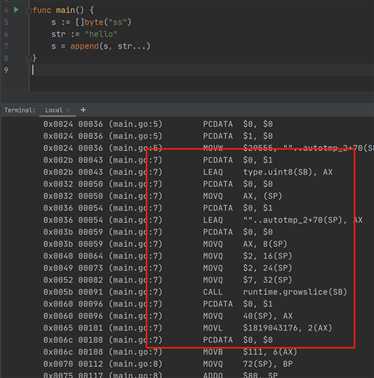Click the LEAQ type.uint8(SB), AX line
This screenshot has height=378, width=374.
pyautogui.click(x=188, y=172)
